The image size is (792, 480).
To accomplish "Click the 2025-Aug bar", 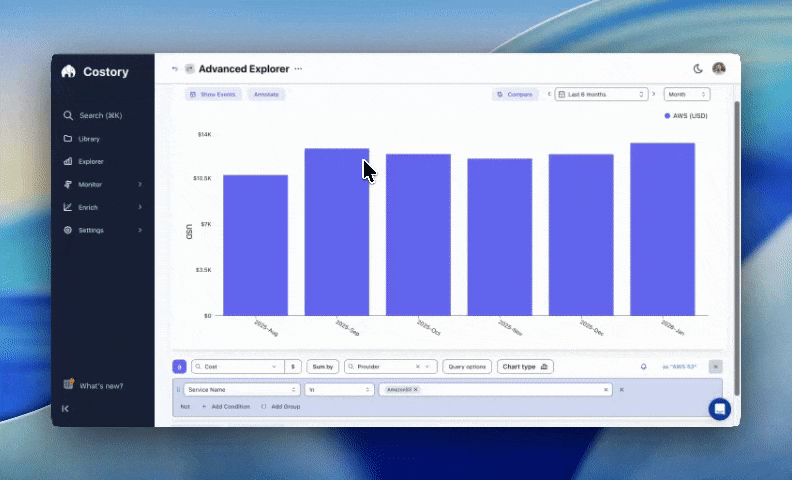I will pos(256,245).
